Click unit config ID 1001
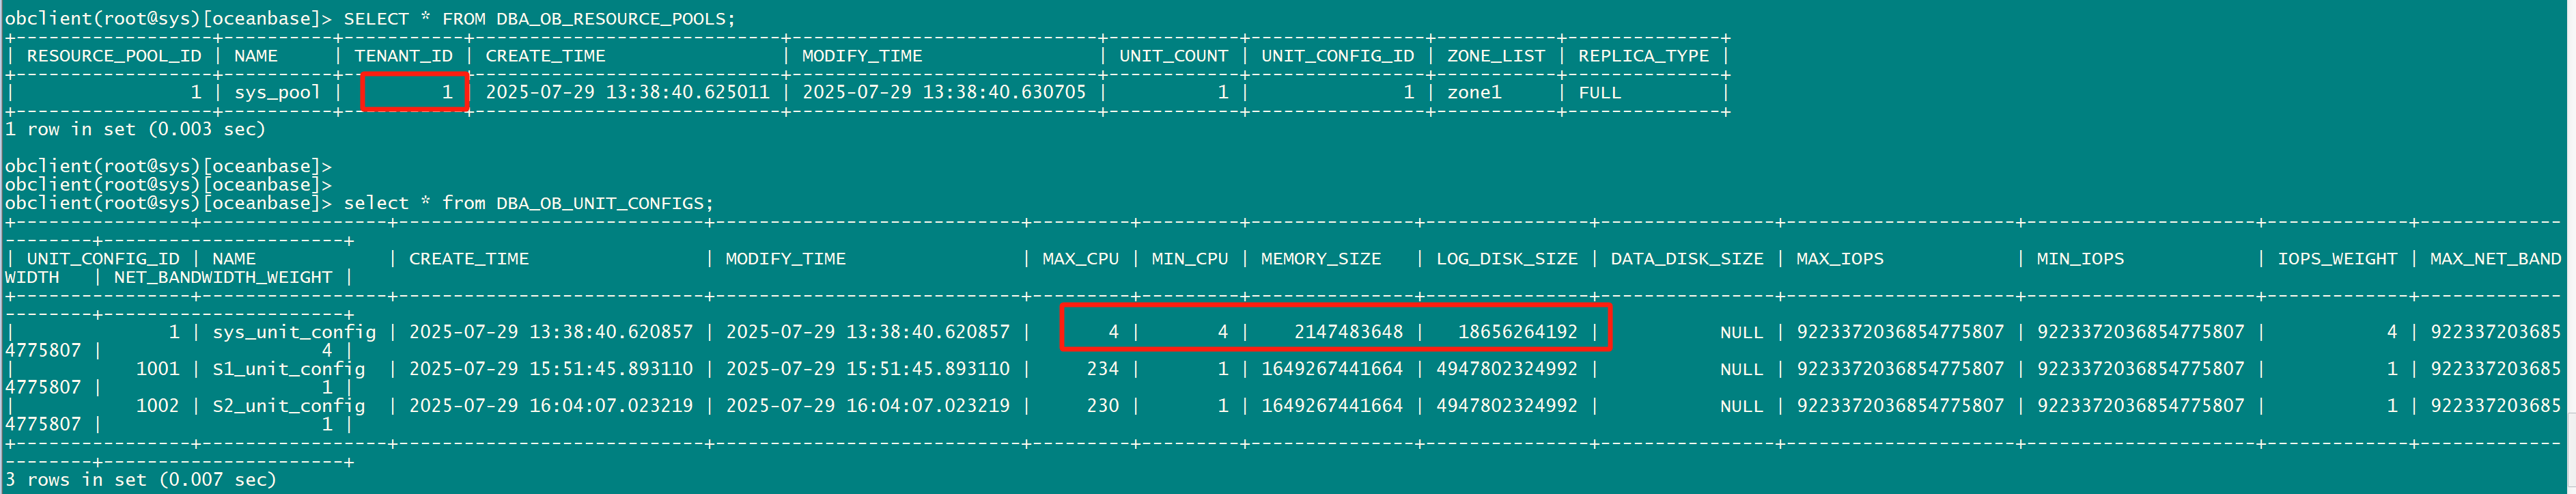 pos(158,369)
